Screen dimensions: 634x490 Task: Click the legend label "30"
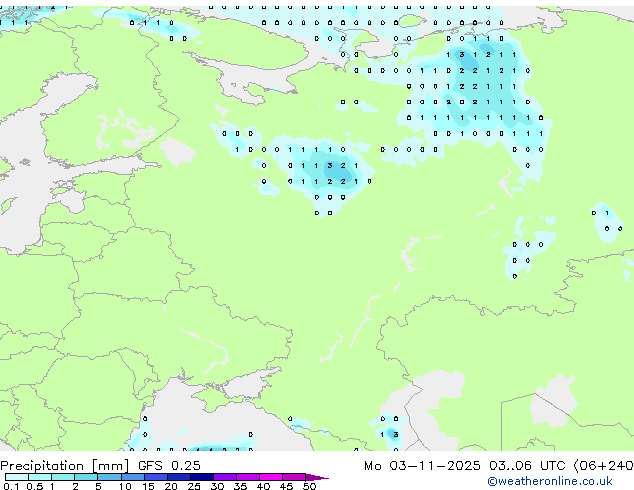[x=217, y=486]
